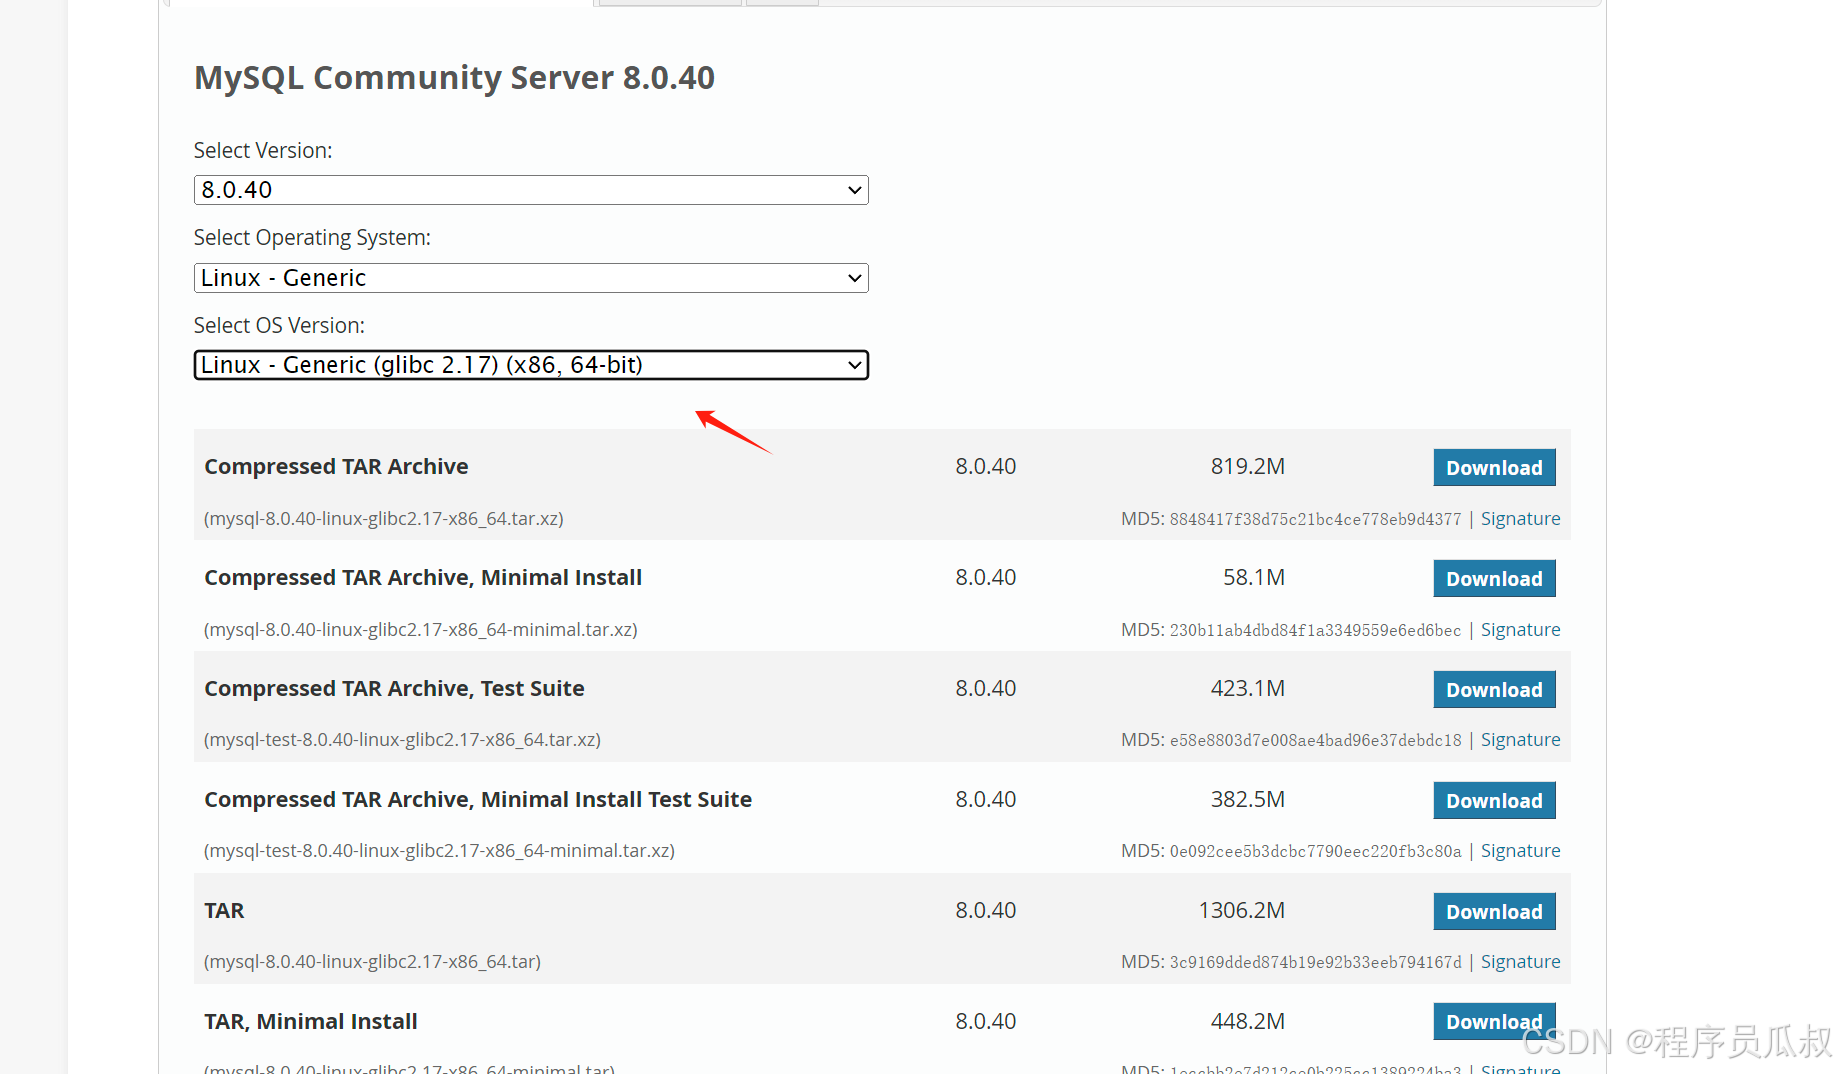Open the Select Version dropdown showing 8.0.40

tap(530, 190)
